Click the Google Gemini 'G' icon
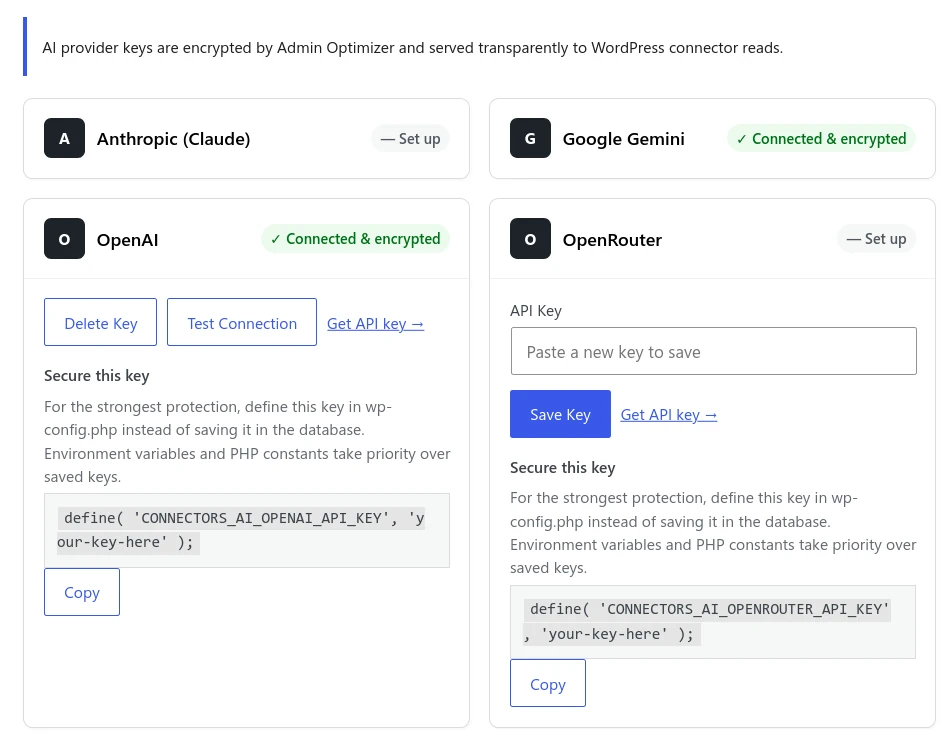The height and width of the screenshot is (751, 946). 530,138
